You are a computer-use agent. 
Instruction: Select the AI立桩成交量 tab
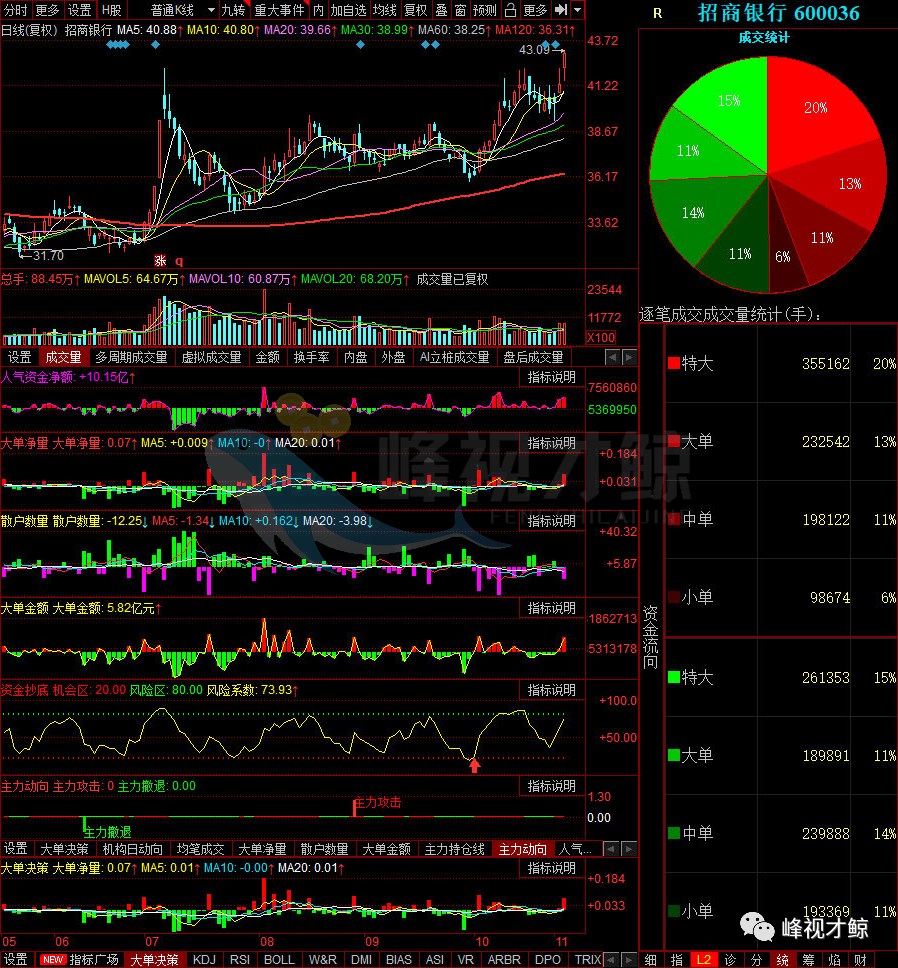pyautogui.click(x=454, y=357)
